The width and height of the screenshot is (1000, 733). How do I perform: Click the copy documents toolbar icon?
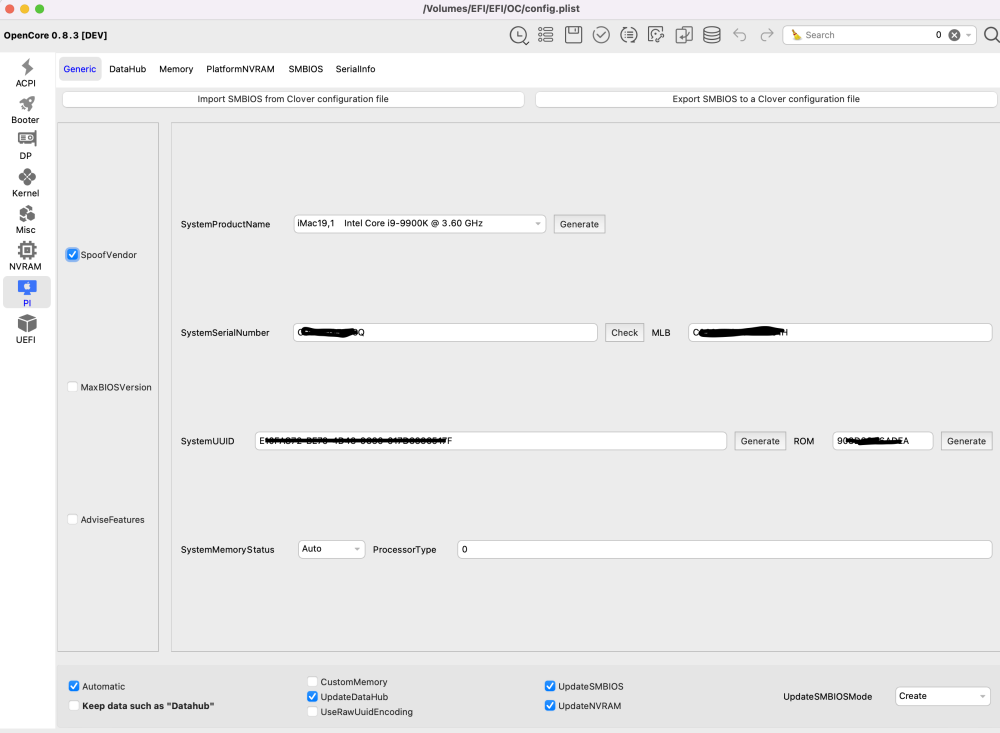[684, 35]
